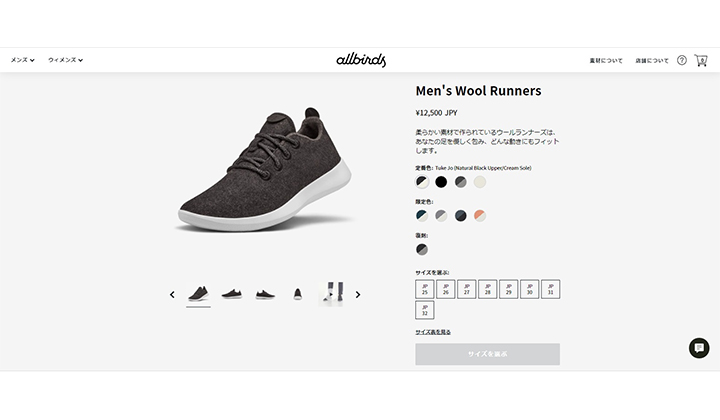This screenshot has height=420, width=720.
Task: Go to next thumbnail with right arrow
Action: click(x=358, y=295)
